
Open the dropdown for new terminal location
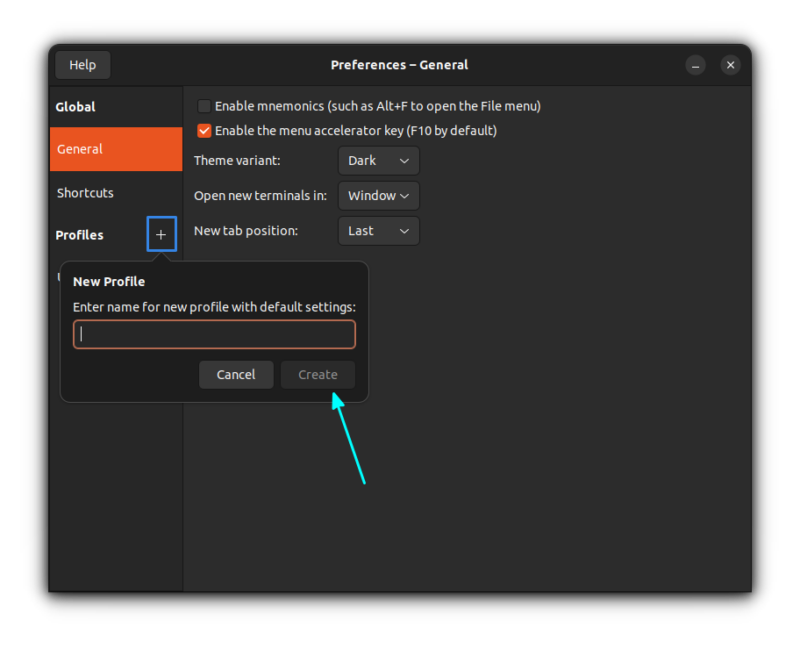[x=378, y=195]
